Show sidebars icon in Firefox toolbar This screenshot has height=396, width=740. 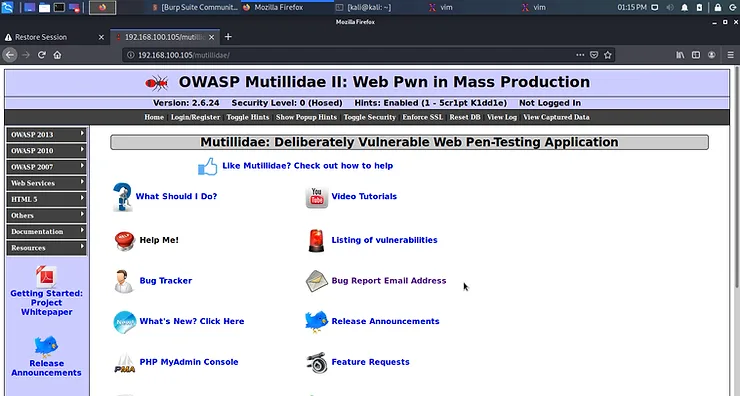pyautogui.click(x=696, y=55)
